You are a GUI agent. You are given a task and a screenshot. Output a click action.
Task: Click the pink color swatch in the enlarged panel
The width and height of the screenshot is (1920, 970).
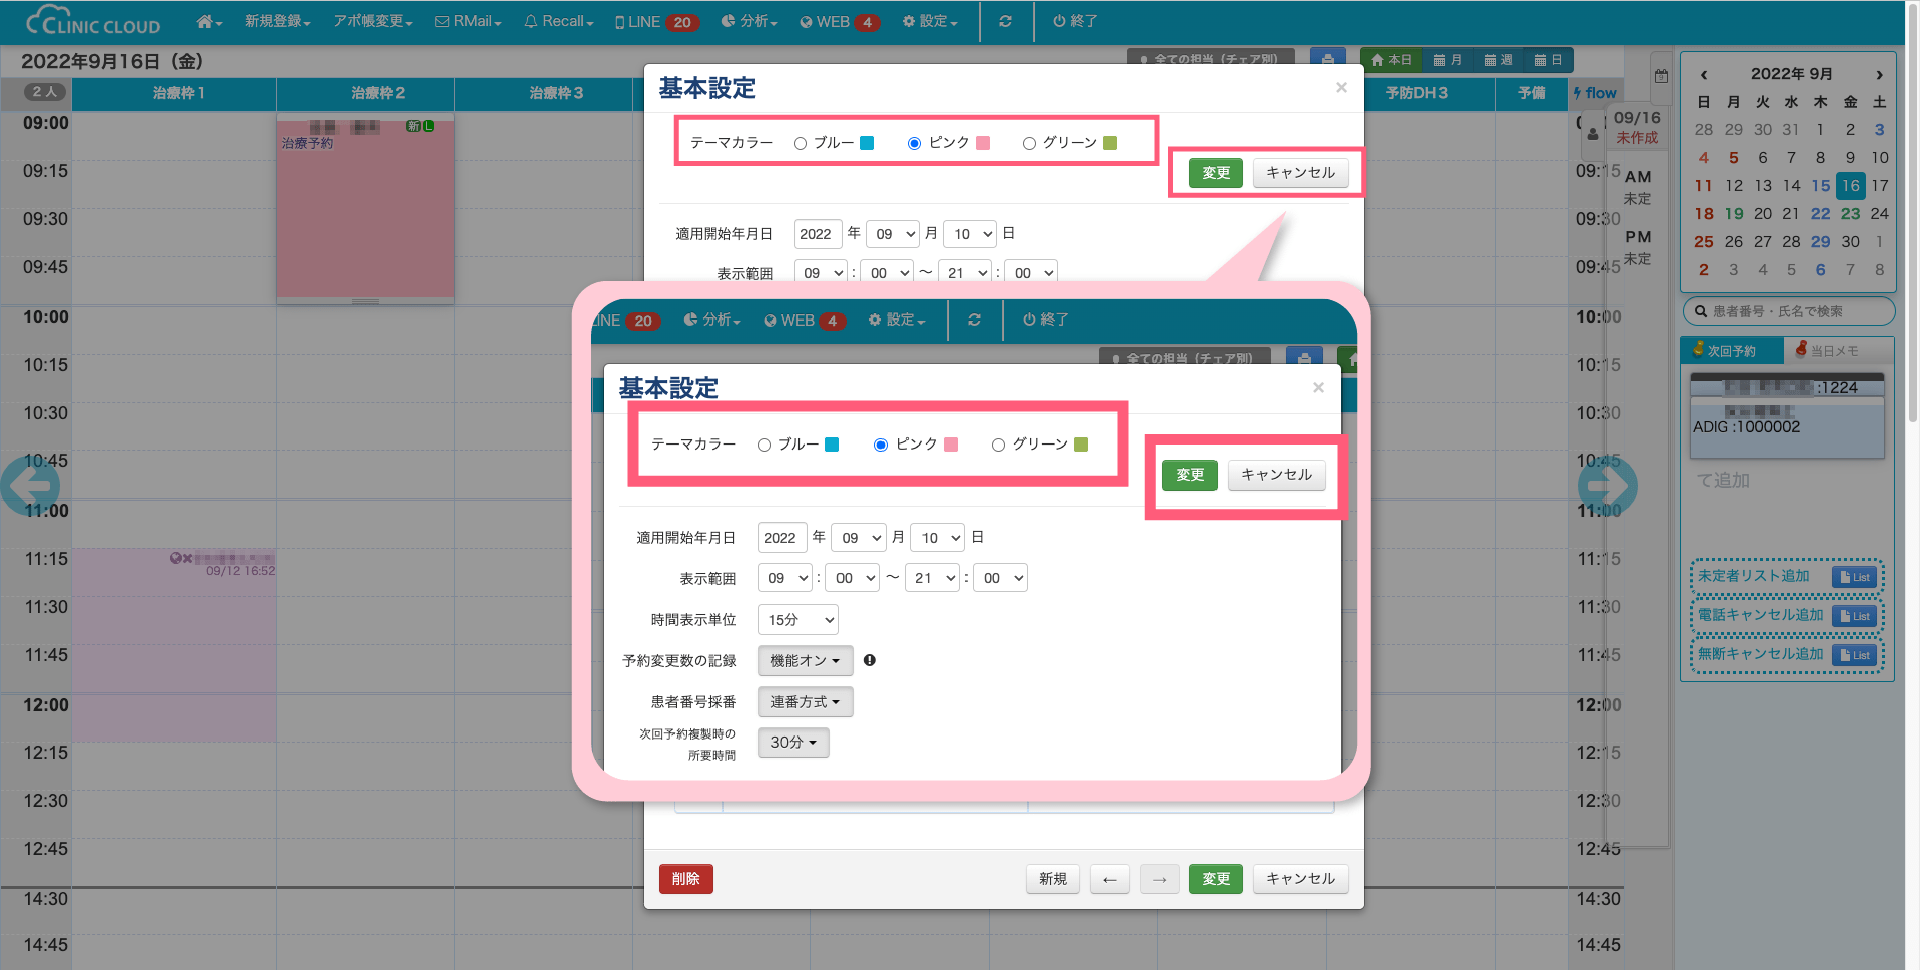[x=951, y=445]
